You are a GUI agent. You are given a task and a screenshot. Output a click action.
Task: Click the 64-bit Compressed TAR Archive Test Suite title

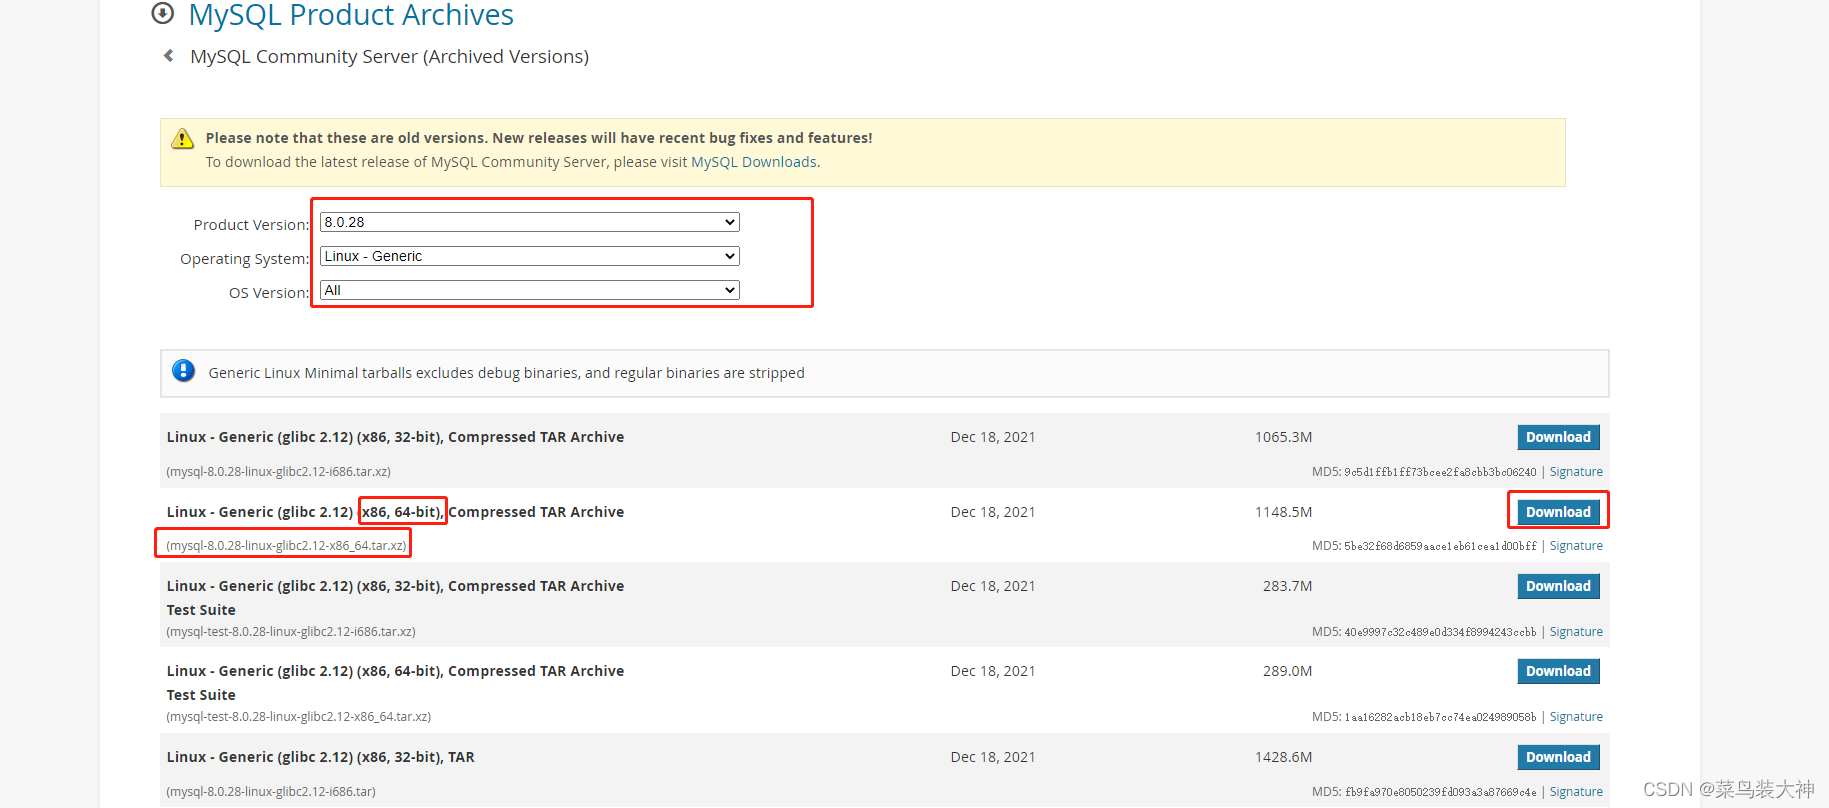pos(395,683)
